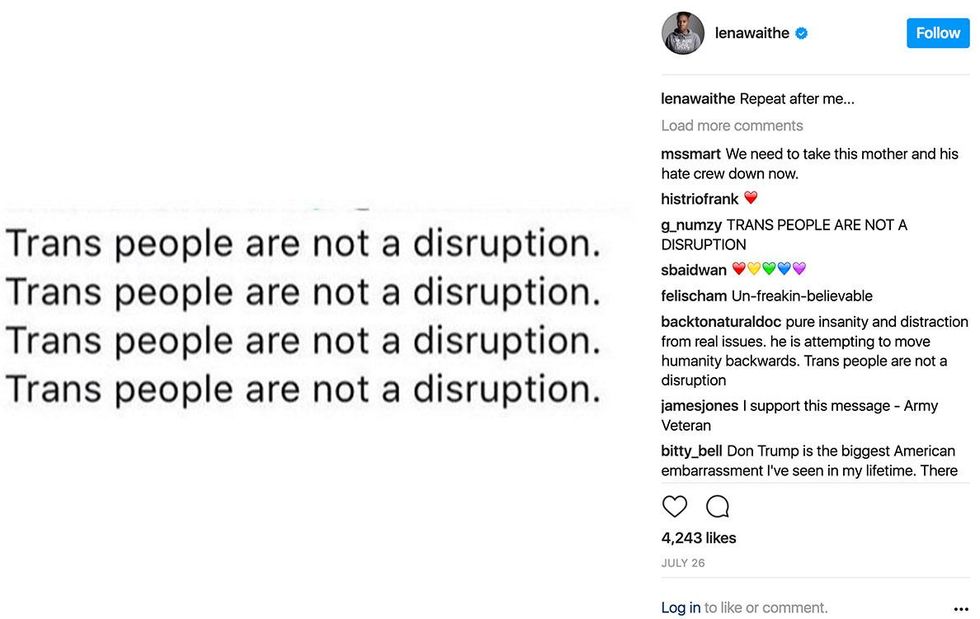Like the post using the heart icon
Screen dimensions: 980x619
pyautogui.click(x=675, y=507)
